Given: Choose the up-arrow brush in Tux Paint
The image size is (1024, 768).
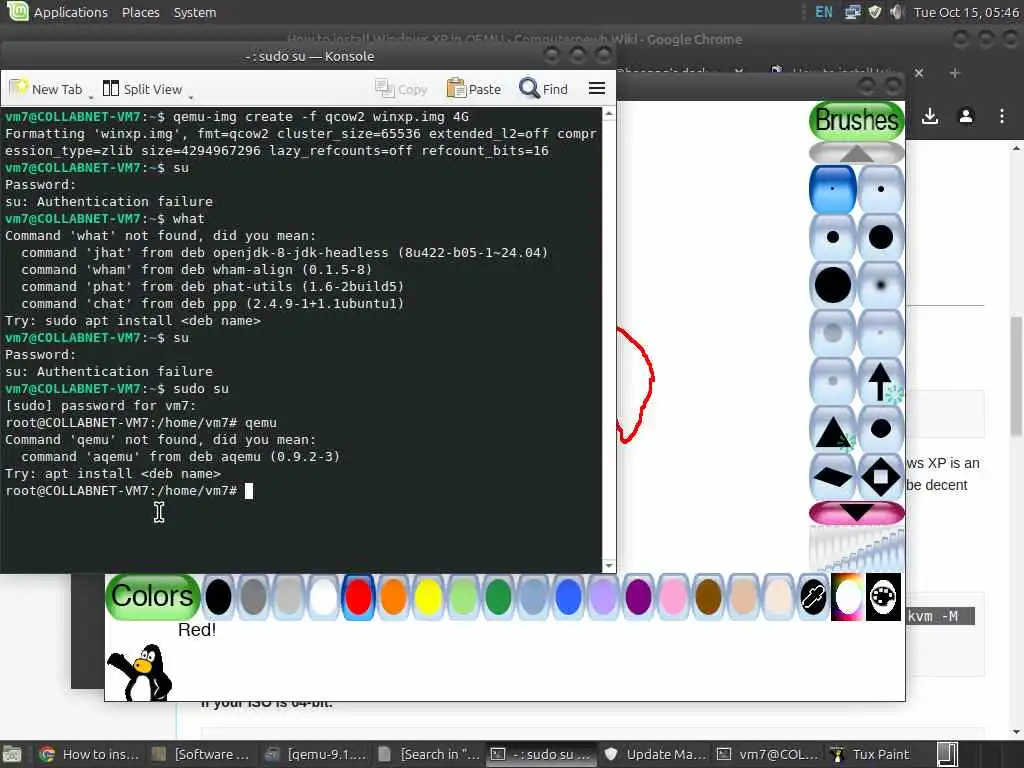Looking at the screenshot, I should (x=880, y=381).
